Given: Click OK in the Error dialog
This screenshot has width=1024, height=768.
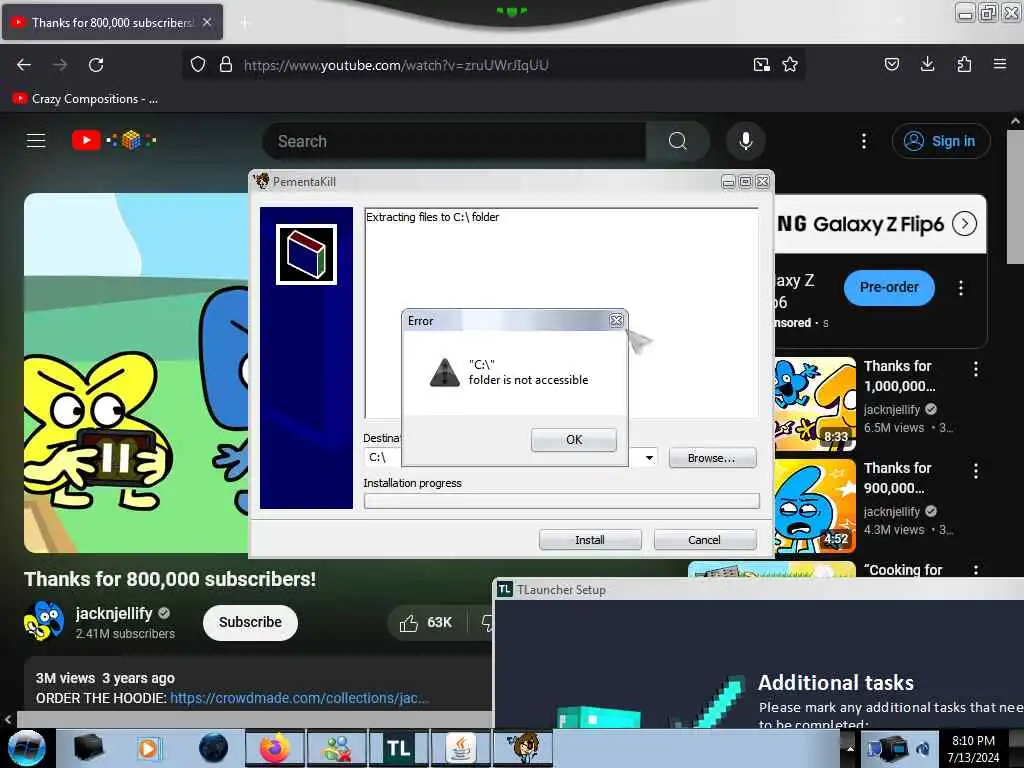Looking at the screenshot, I should tap(573, 440).
